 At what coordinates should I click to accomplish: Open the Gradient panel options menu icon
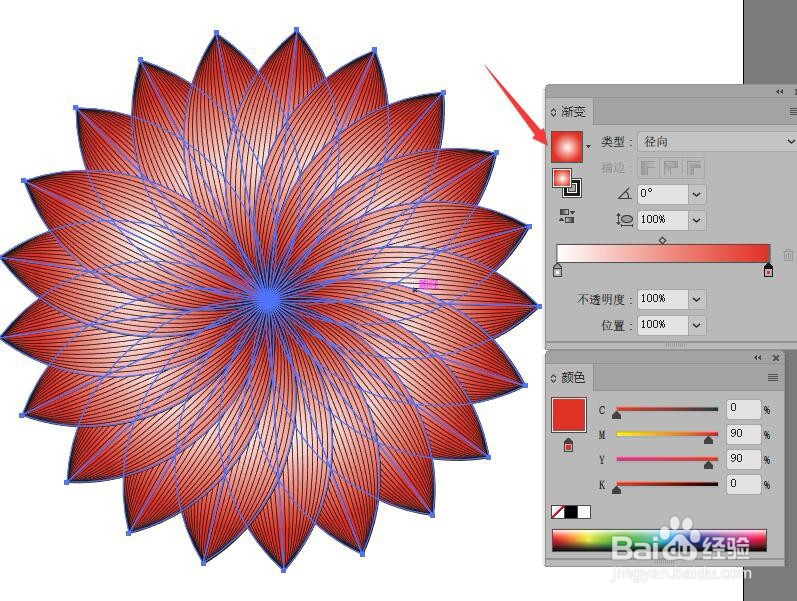click(793, 111)
